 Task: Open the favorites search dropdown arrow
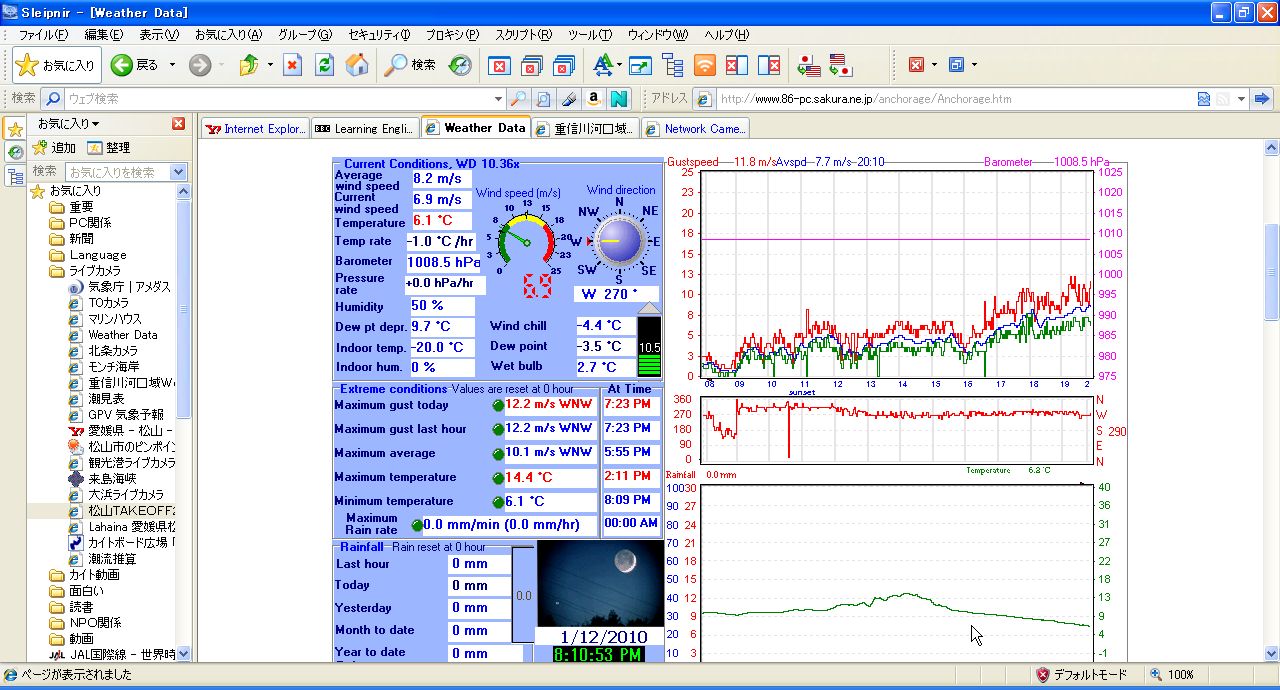[x=178, y=172]
